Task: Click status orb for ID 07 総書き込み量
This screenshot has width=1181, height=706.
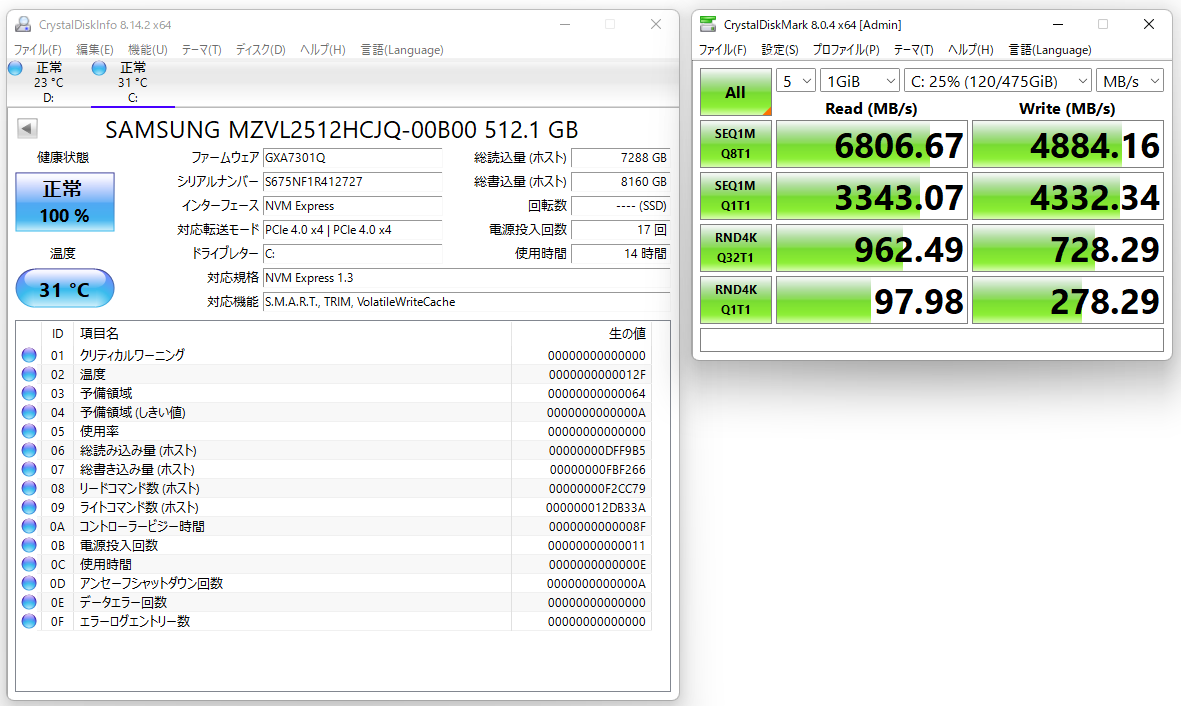Action: (29, 469)
